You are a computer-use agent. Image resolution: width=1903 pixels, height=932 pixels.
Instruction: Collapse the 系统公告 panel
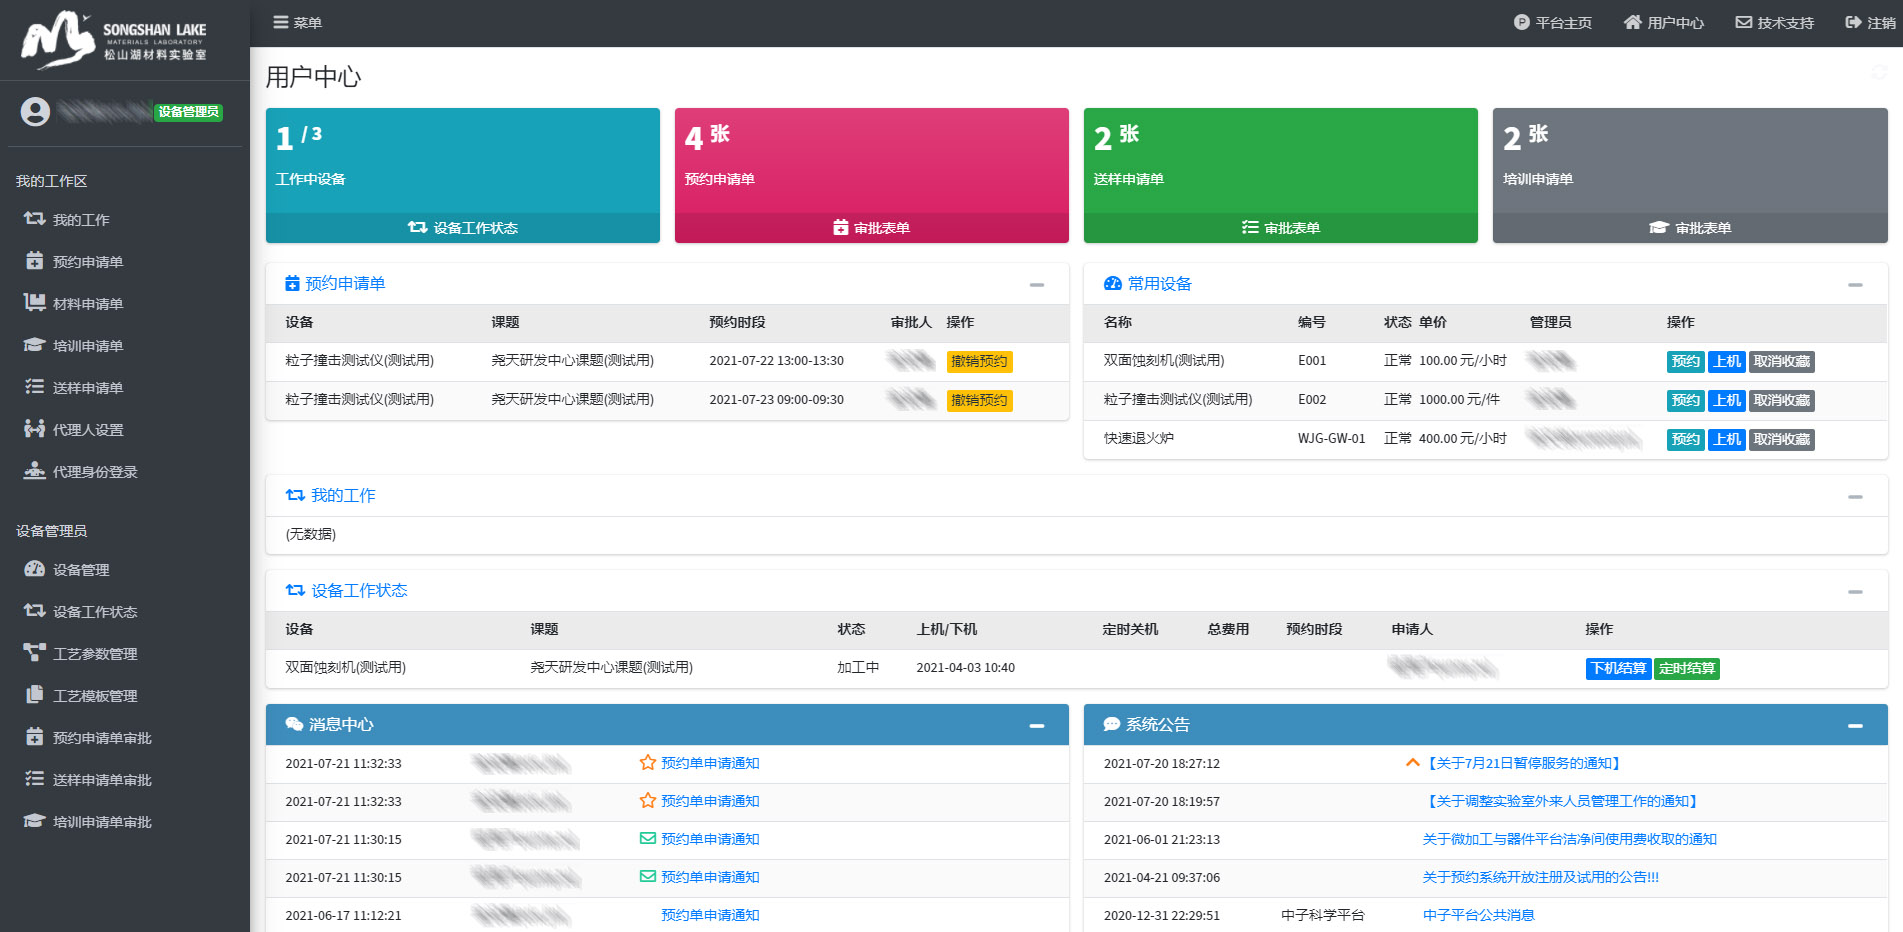coord(1855,726)
